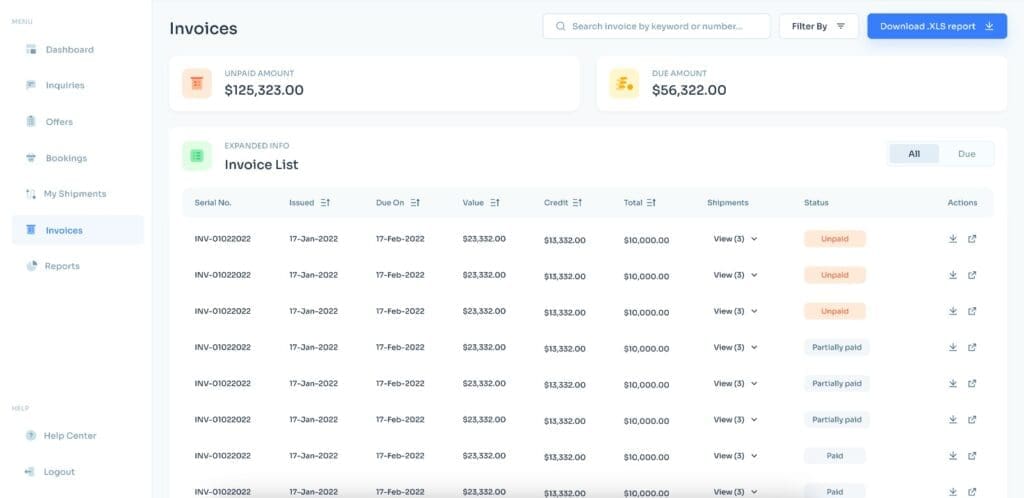Image resolution: width=1024 pixels, height=498 pixels.
Task: Click the download icon in the first invoice row
Action: 953,239
